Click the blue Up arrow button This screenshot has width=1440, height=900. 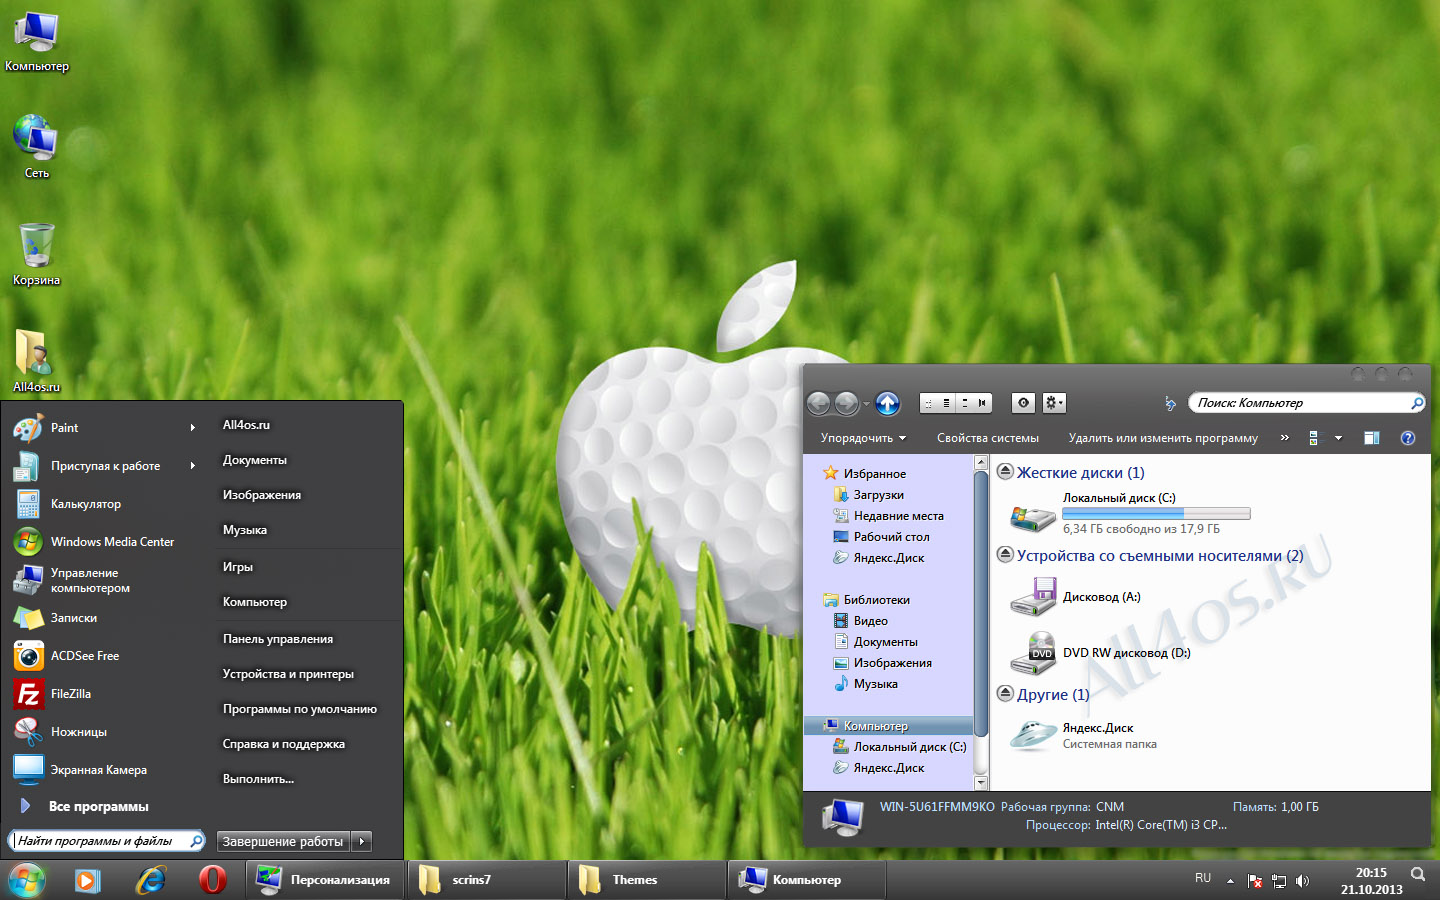tap(887, 403)
